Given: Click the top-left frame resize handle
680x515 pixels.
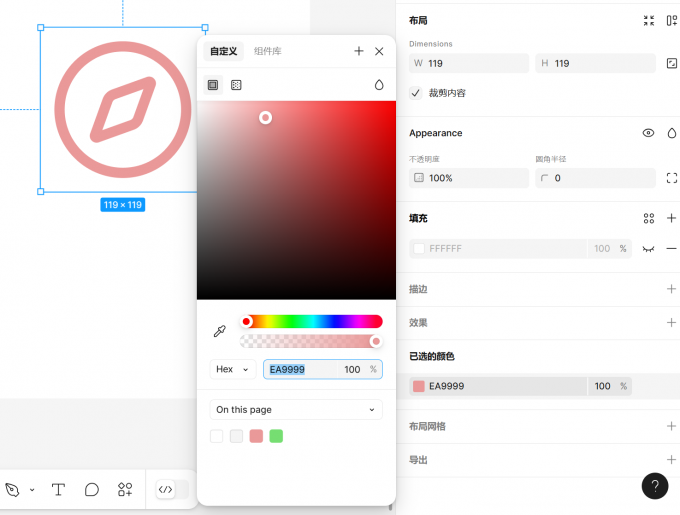Looking at the screenshot, I should (41, 27).
